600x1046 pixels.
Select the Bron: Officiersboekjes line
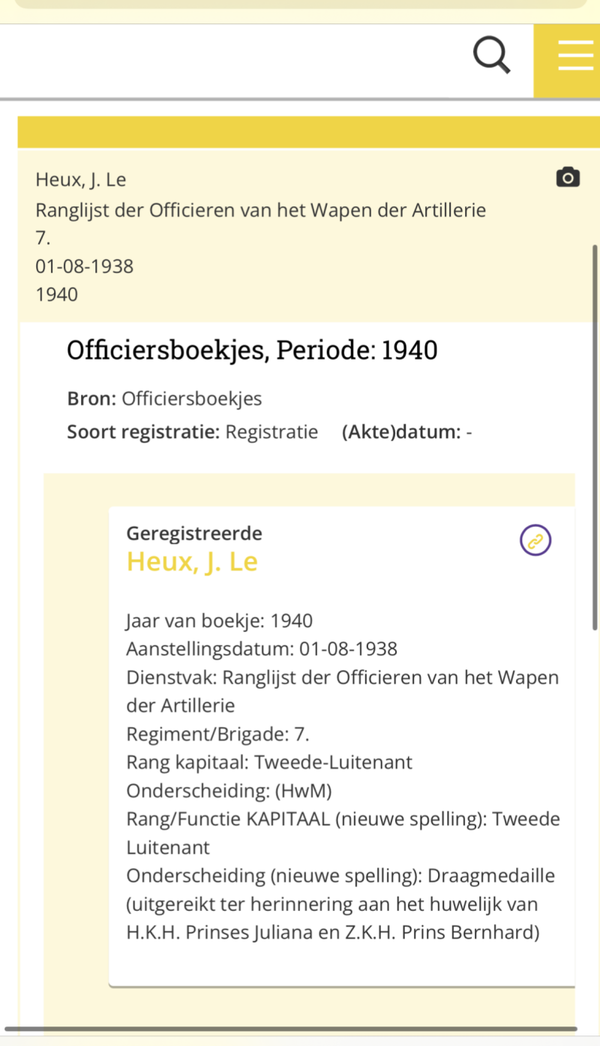[164, 399]
